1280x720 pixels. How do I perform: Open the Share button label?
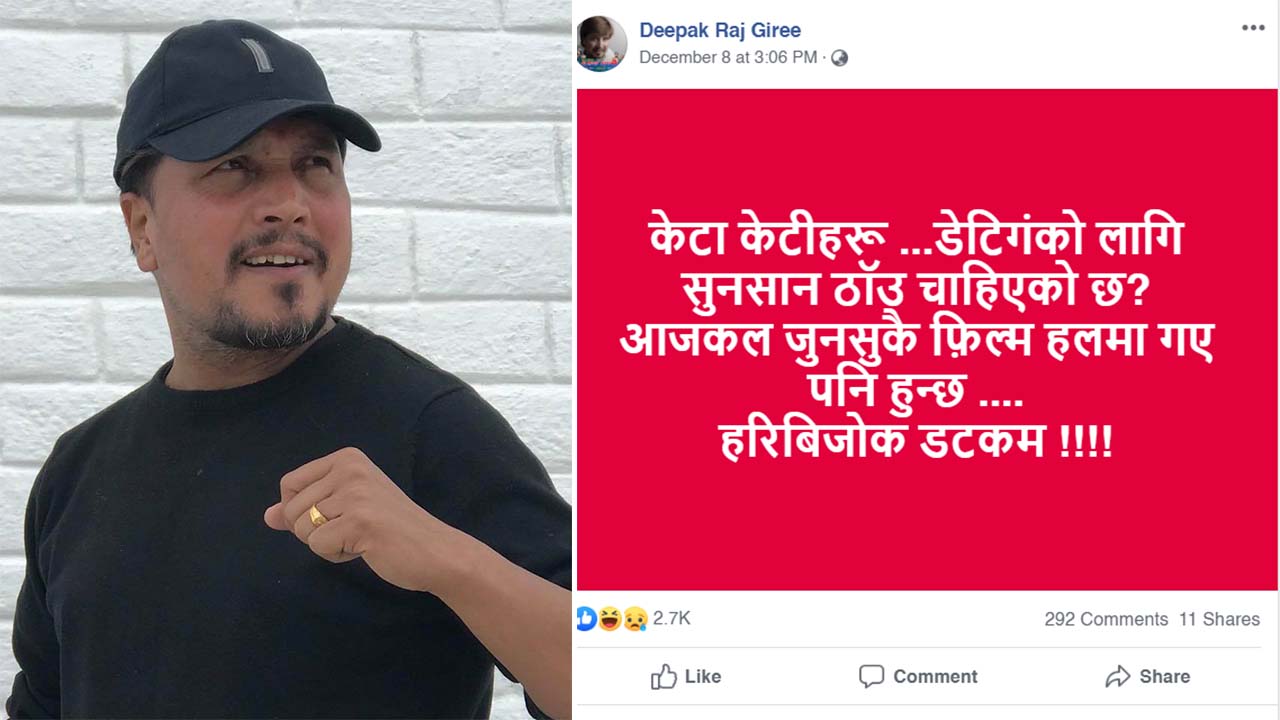[x=1165, y=677]
